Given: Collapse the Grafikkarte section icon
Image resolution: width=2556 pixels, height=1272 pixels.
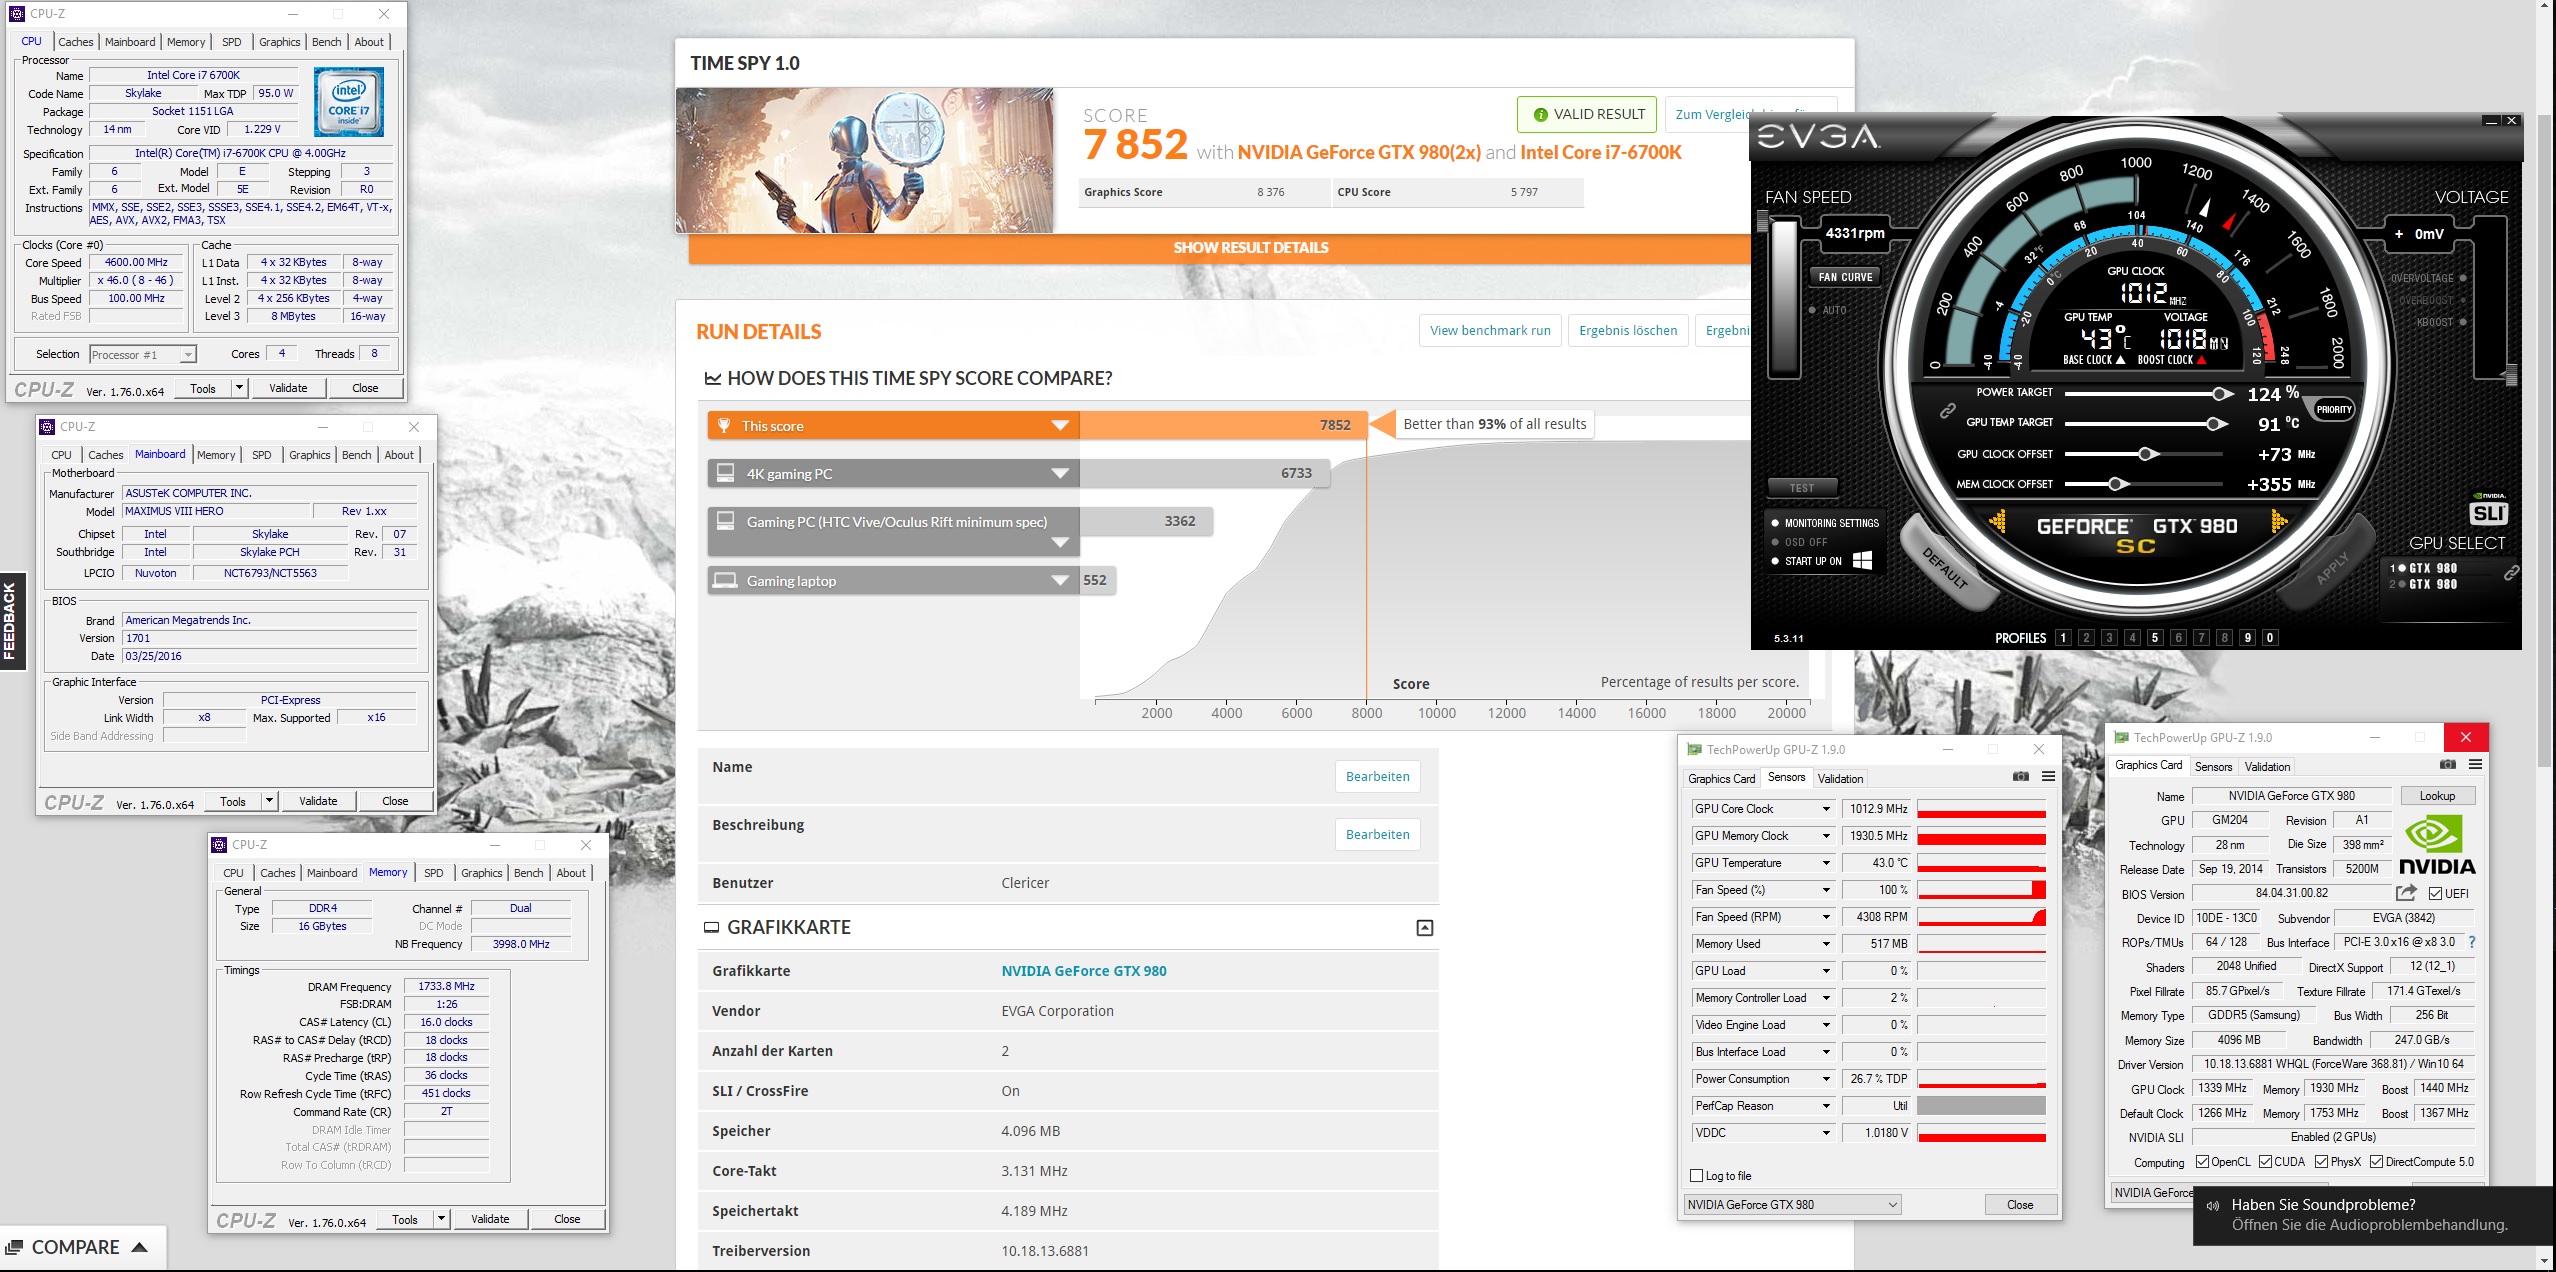Looking at the screenshot, I should pos(1425,928).
